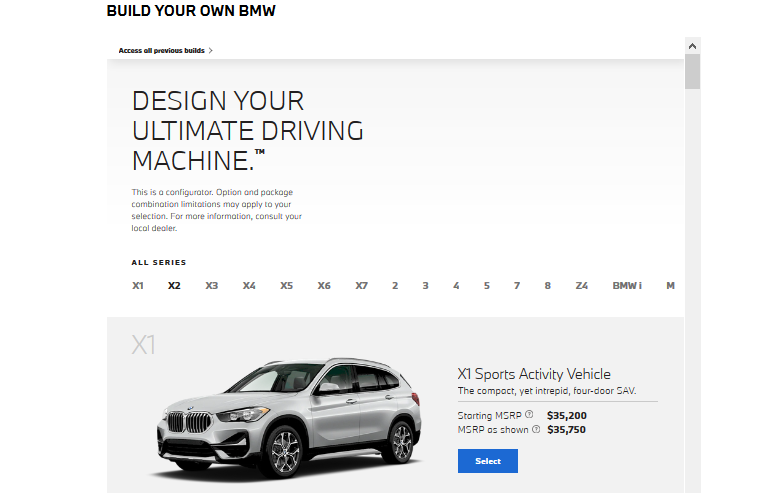The width and height of the screenshot is (782, 493).
Task: Choose the 2 series tab
Action: (x=395, y=286)
